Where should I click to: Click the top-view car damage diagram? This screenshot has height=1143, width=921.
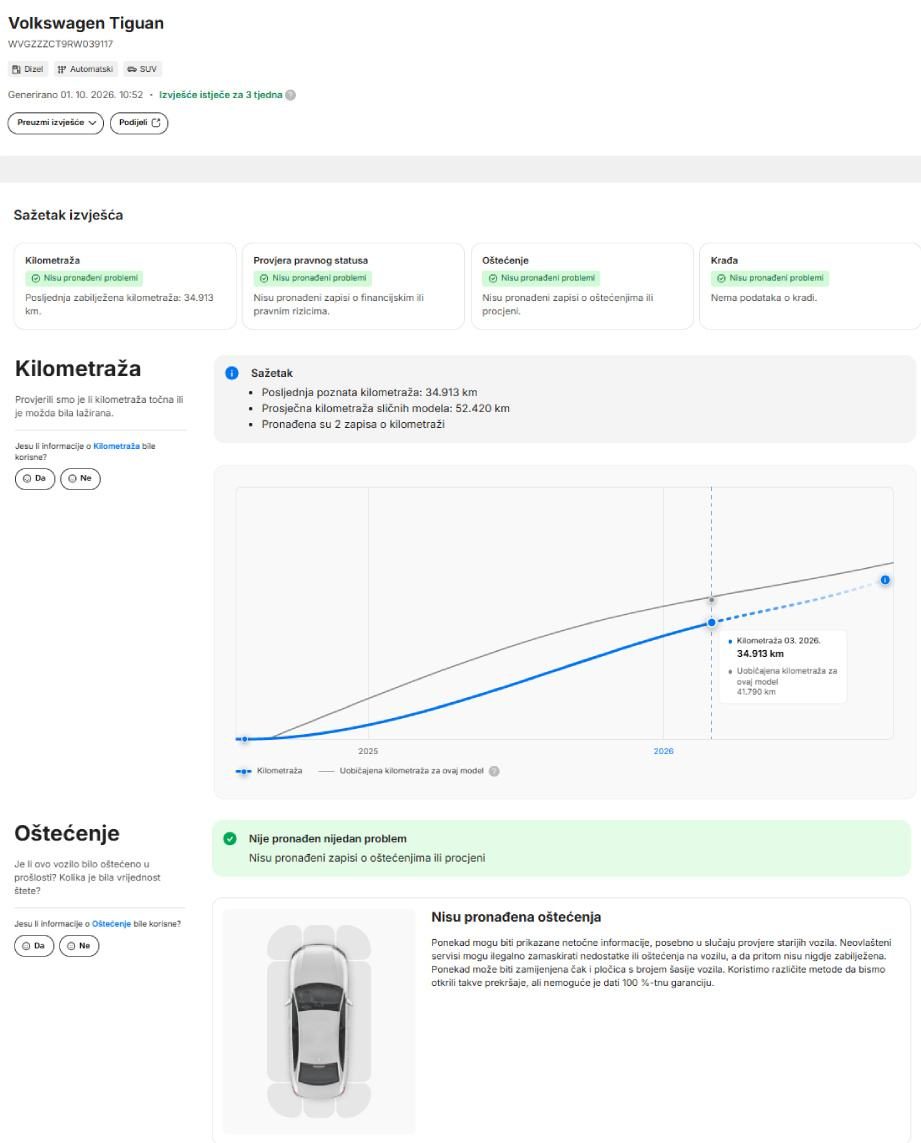click(x=319, y=1021)
